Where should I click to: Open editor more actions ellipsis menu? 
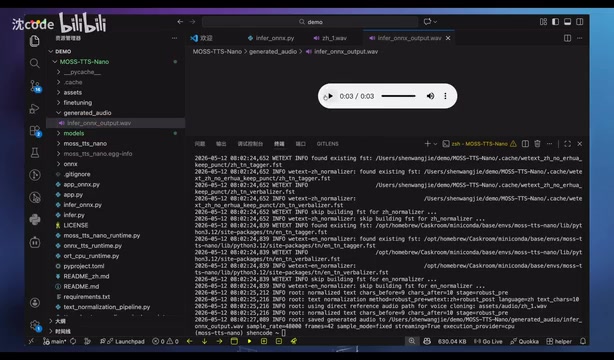(x=580, y=38)
